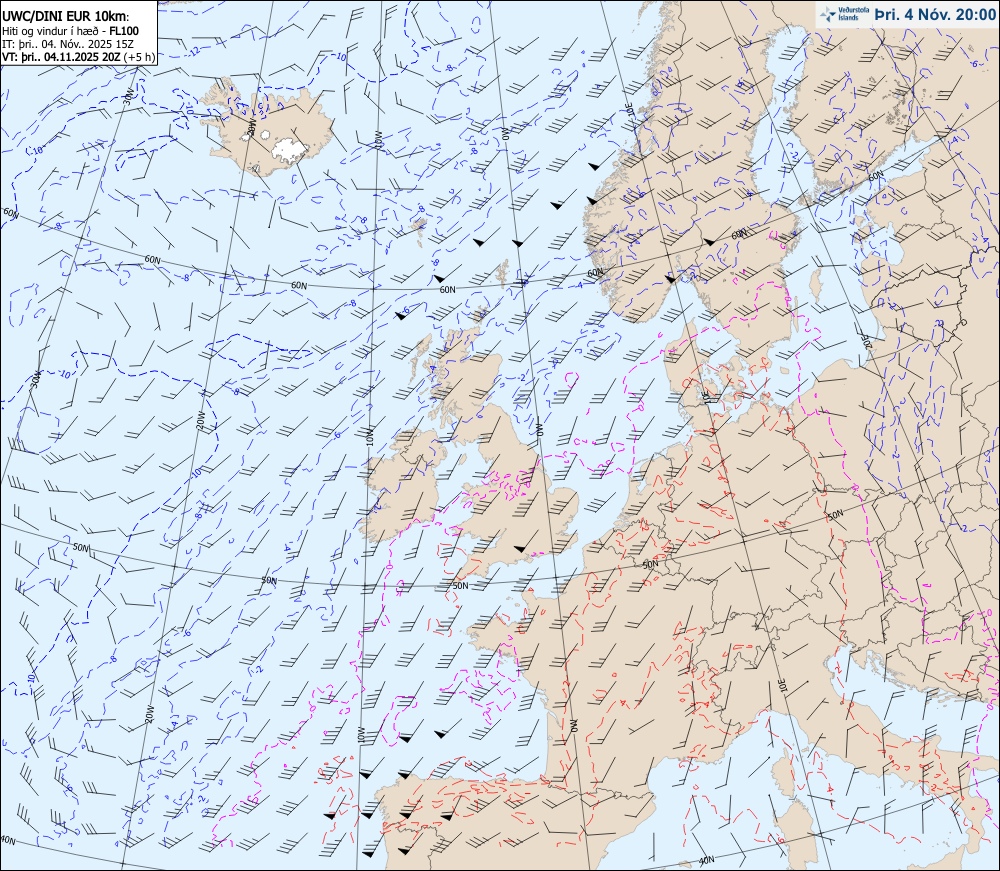Viewport: 1000px width, 871px height.
Task: Select the 'UWC/DINI EUR 10km:' title
Action: [x=66, y=17]
